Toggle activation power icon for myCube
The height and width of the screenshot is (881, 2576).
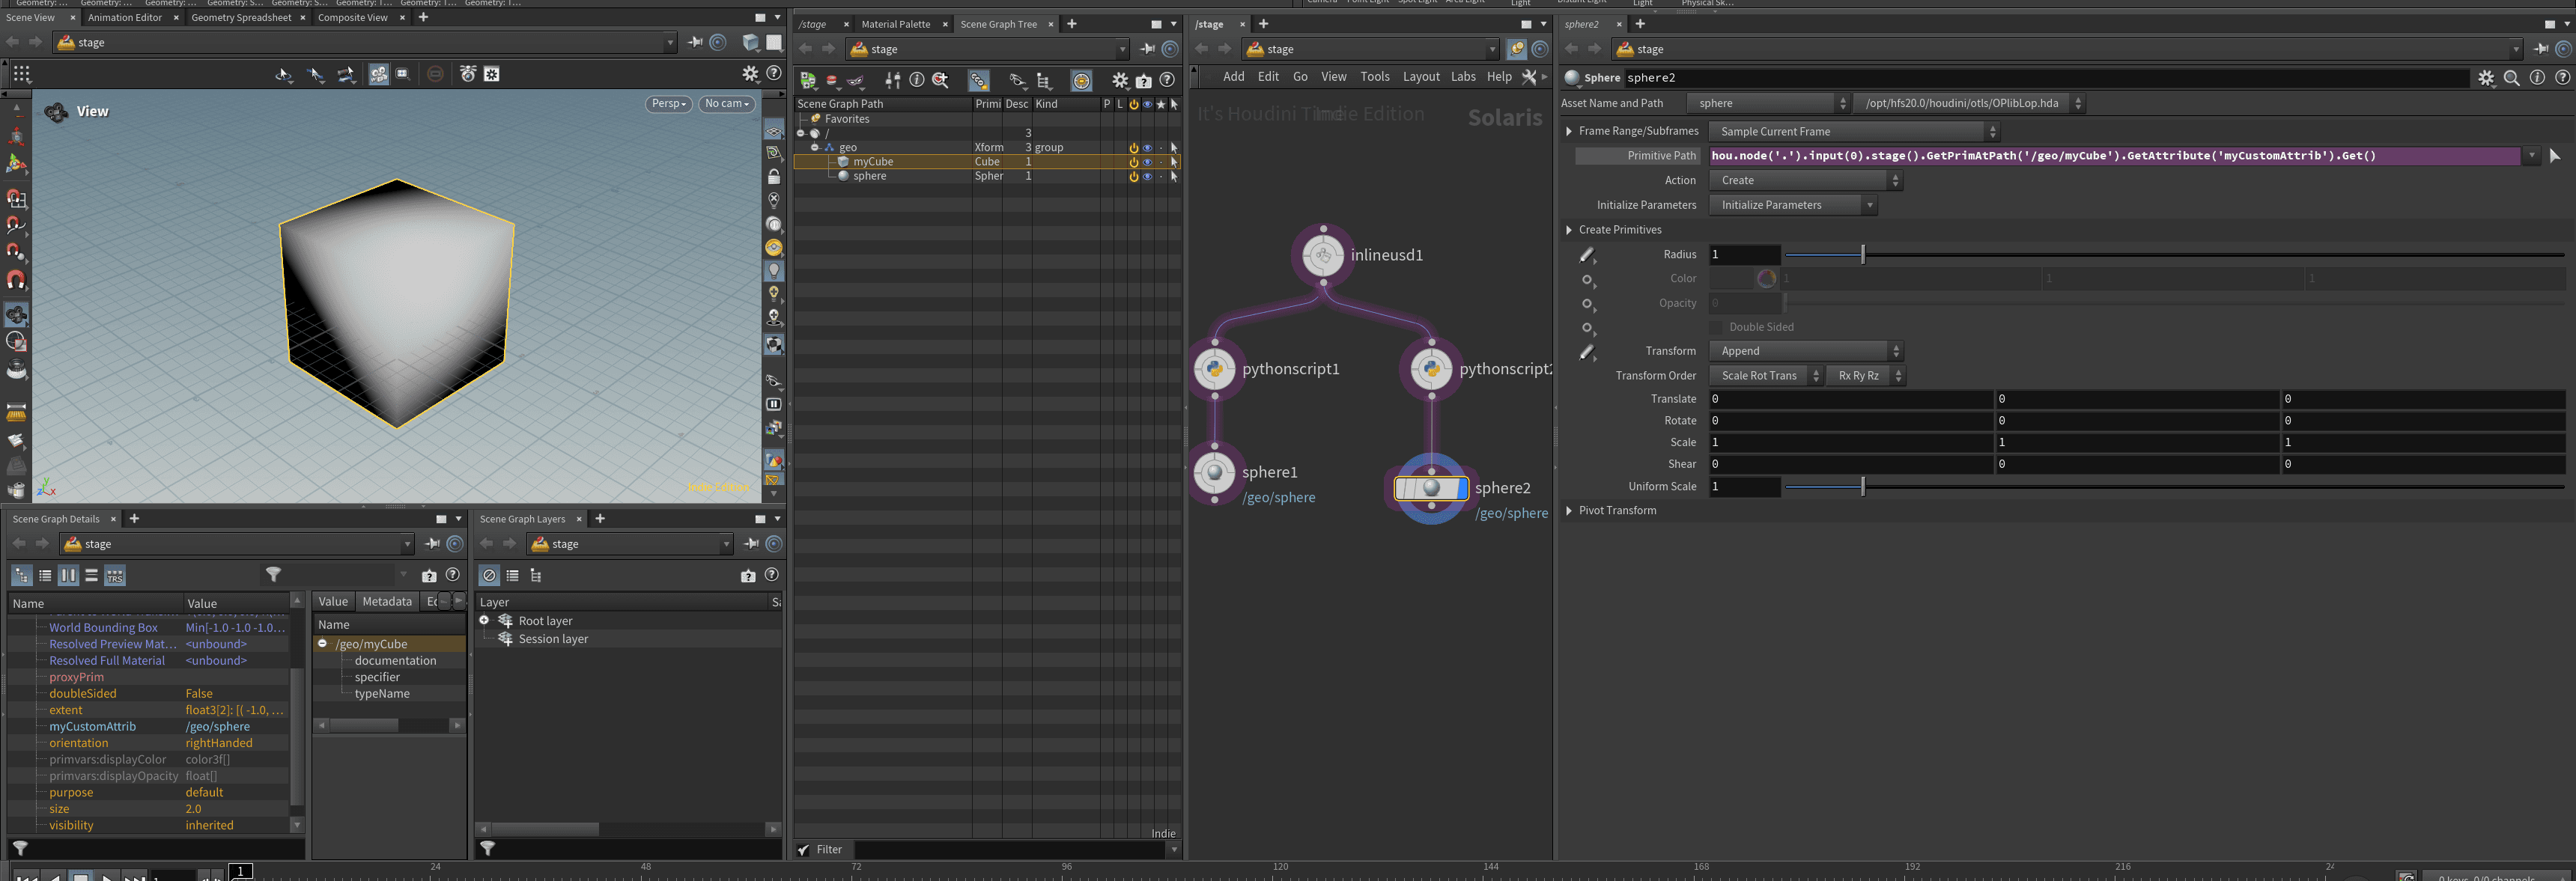[1133, 162]
